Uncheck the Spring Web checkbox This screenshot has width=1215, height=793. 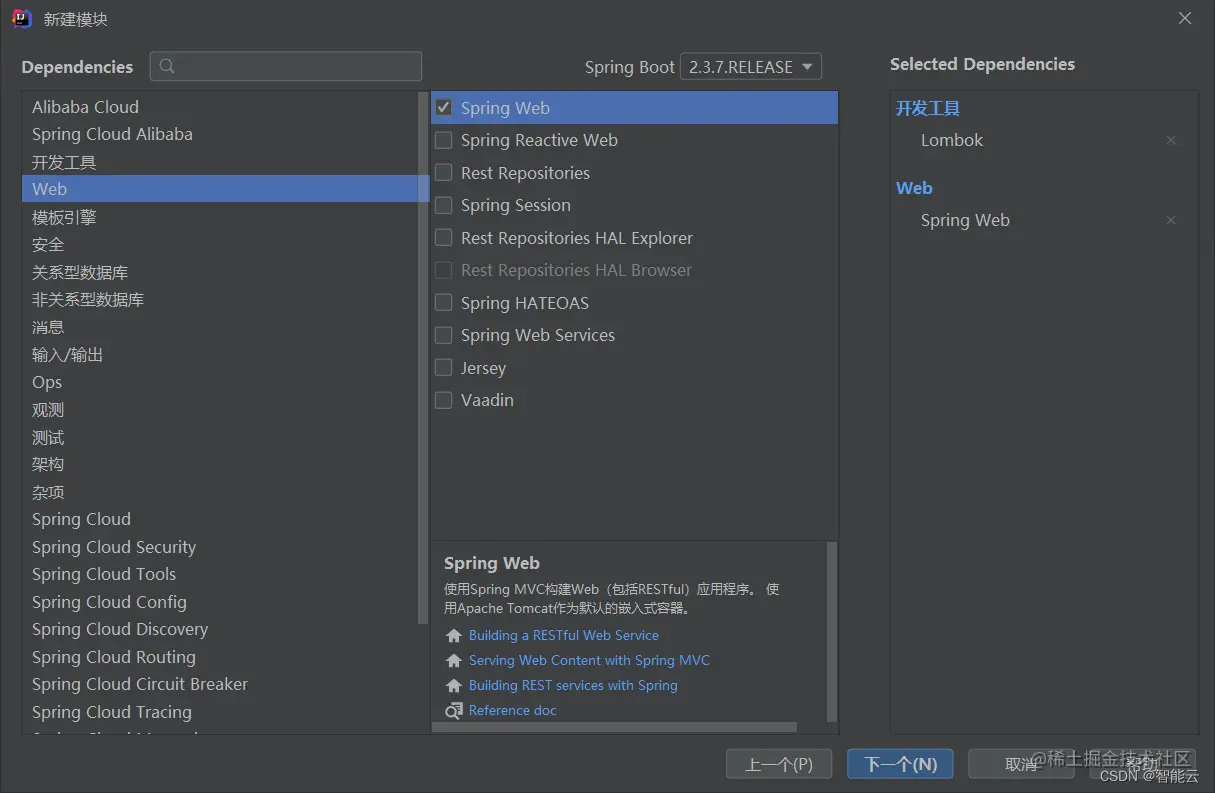[444, 107]
